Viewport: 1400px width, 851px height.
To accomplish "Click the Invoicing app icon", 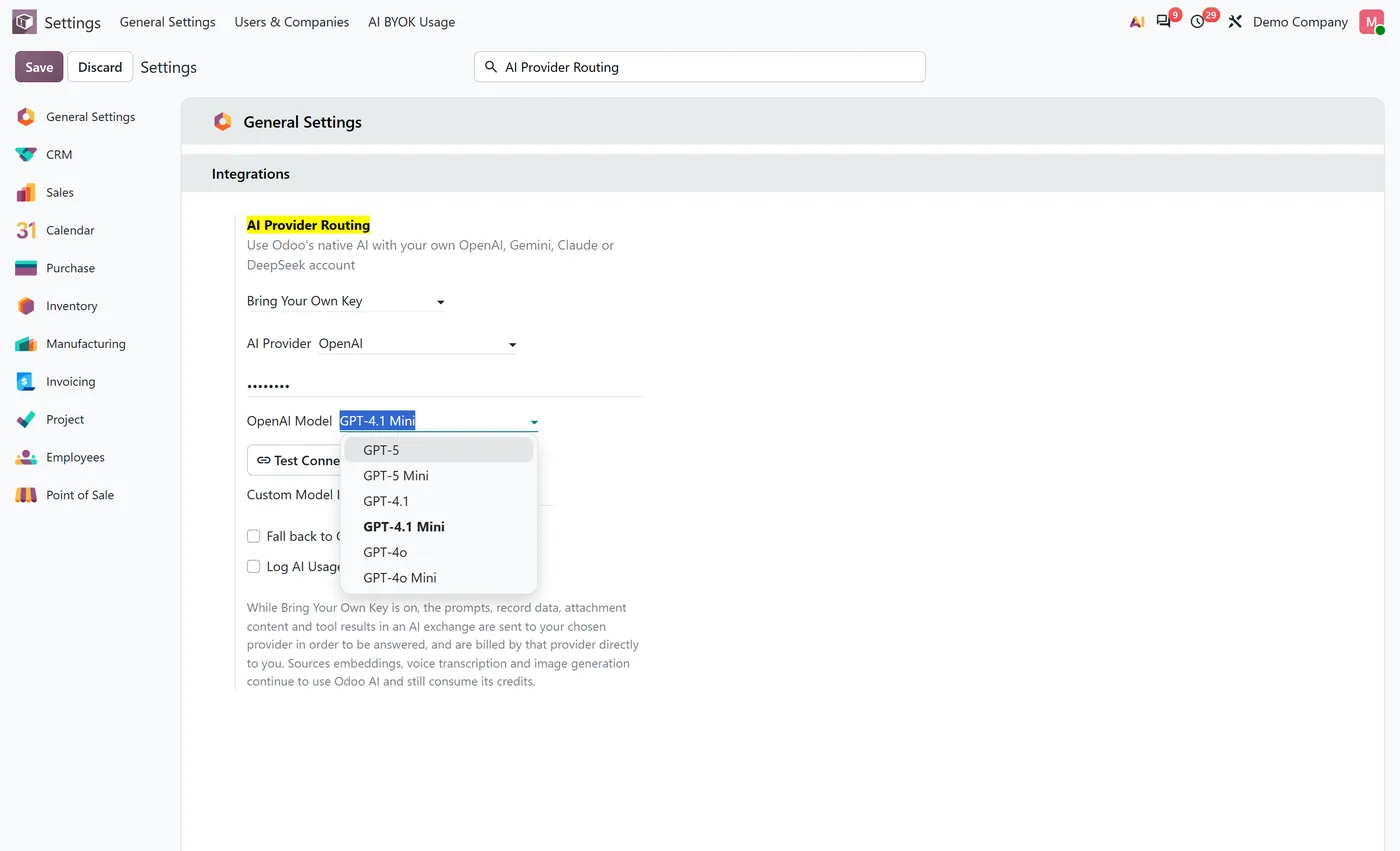I will click(x=26, y=382).
